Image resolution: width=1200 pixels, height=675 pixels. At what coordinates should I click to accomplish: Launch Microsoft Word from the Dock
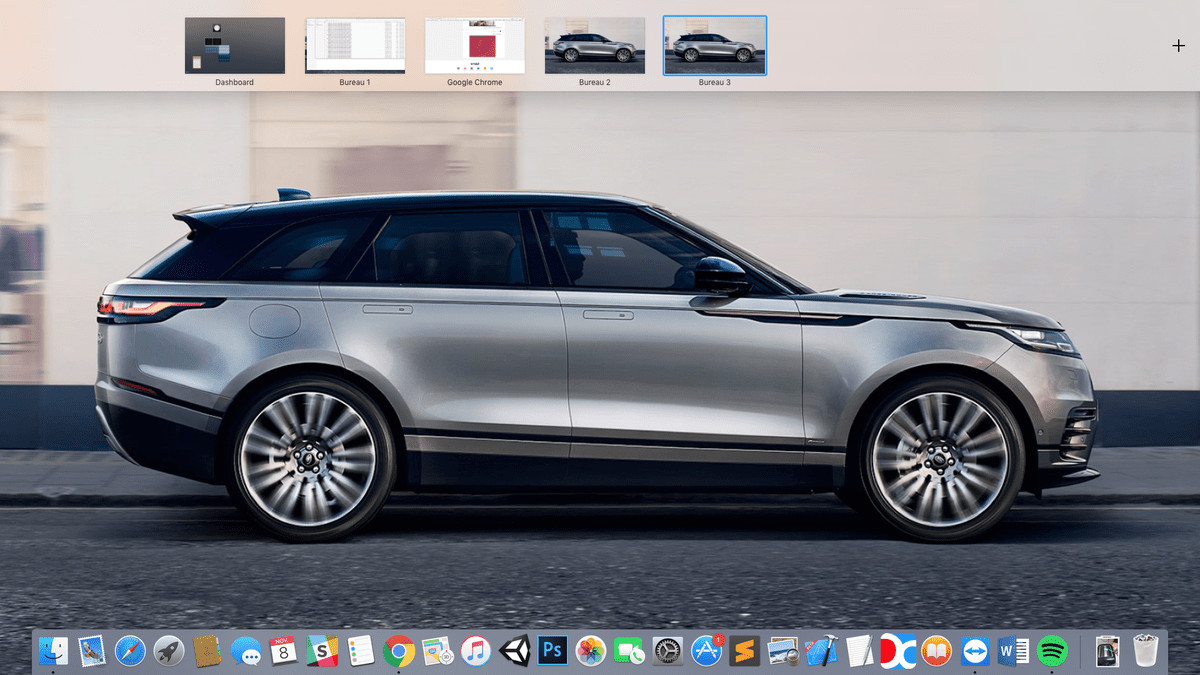[x=1014, y=651]
